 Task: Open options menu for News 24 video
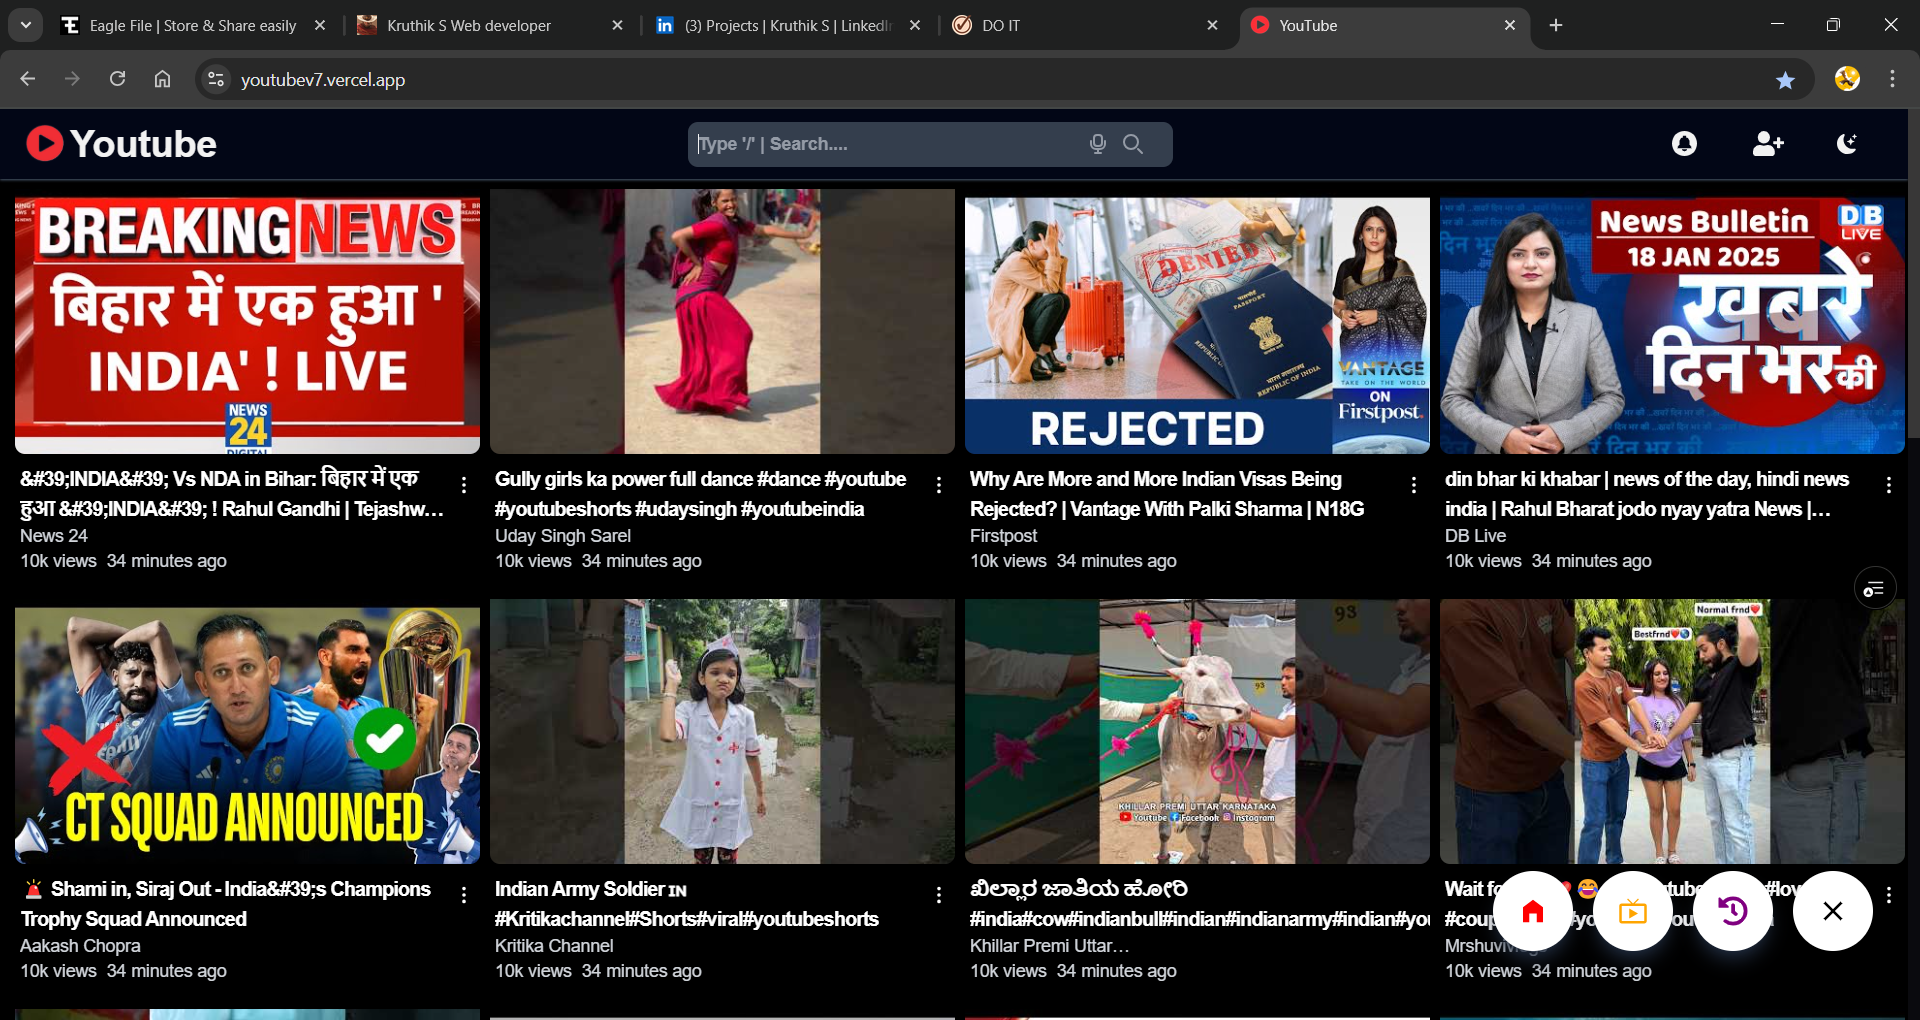tap(464, 485)
